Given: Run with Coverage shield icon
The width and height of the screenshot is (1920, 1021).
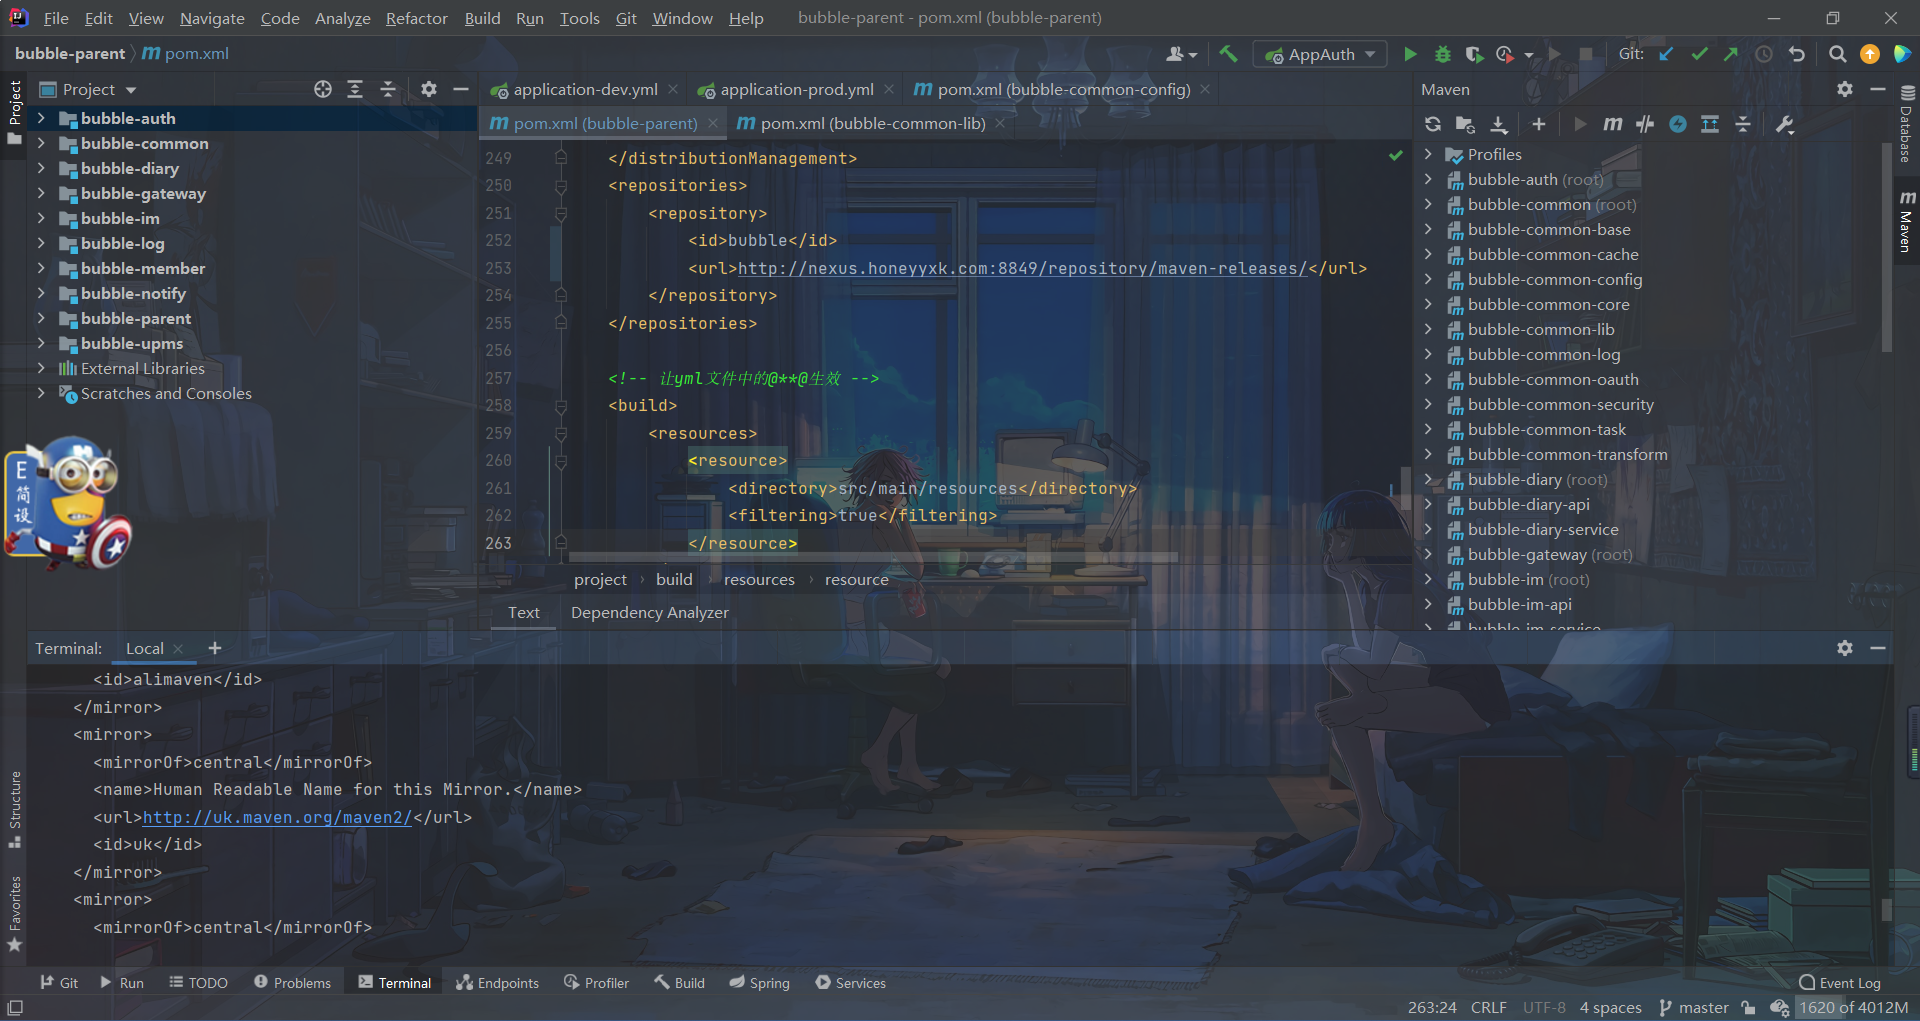Looking at the screenshot, I should (1474, 54).
